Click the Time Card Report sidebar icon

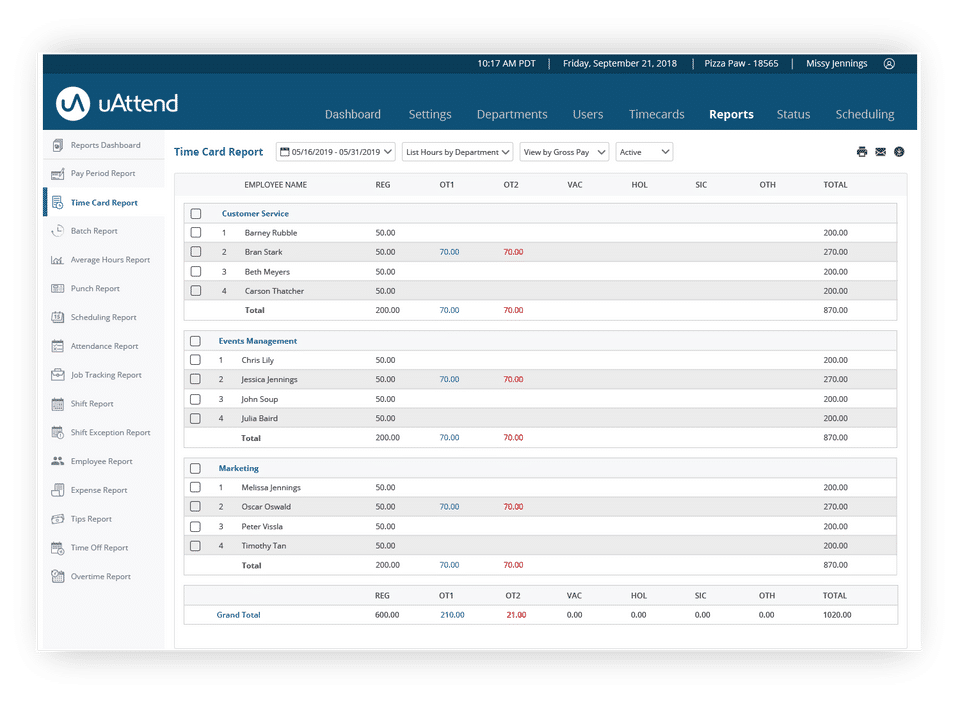coord(58,203)
